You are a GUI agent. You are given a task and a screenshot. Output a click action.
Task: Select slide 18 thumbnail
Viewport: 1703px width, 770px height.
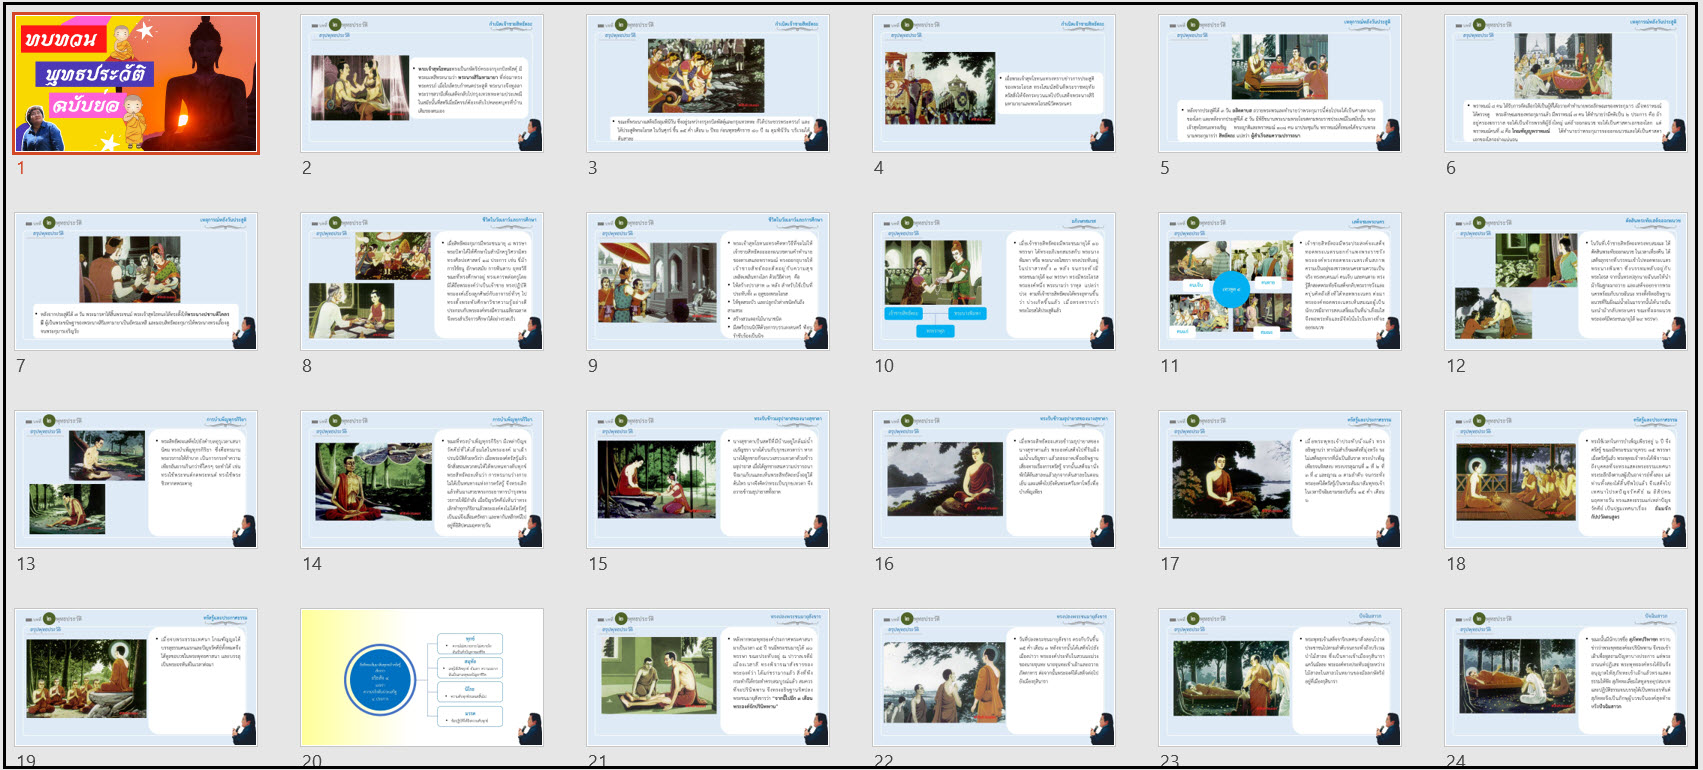[1566, 479]
